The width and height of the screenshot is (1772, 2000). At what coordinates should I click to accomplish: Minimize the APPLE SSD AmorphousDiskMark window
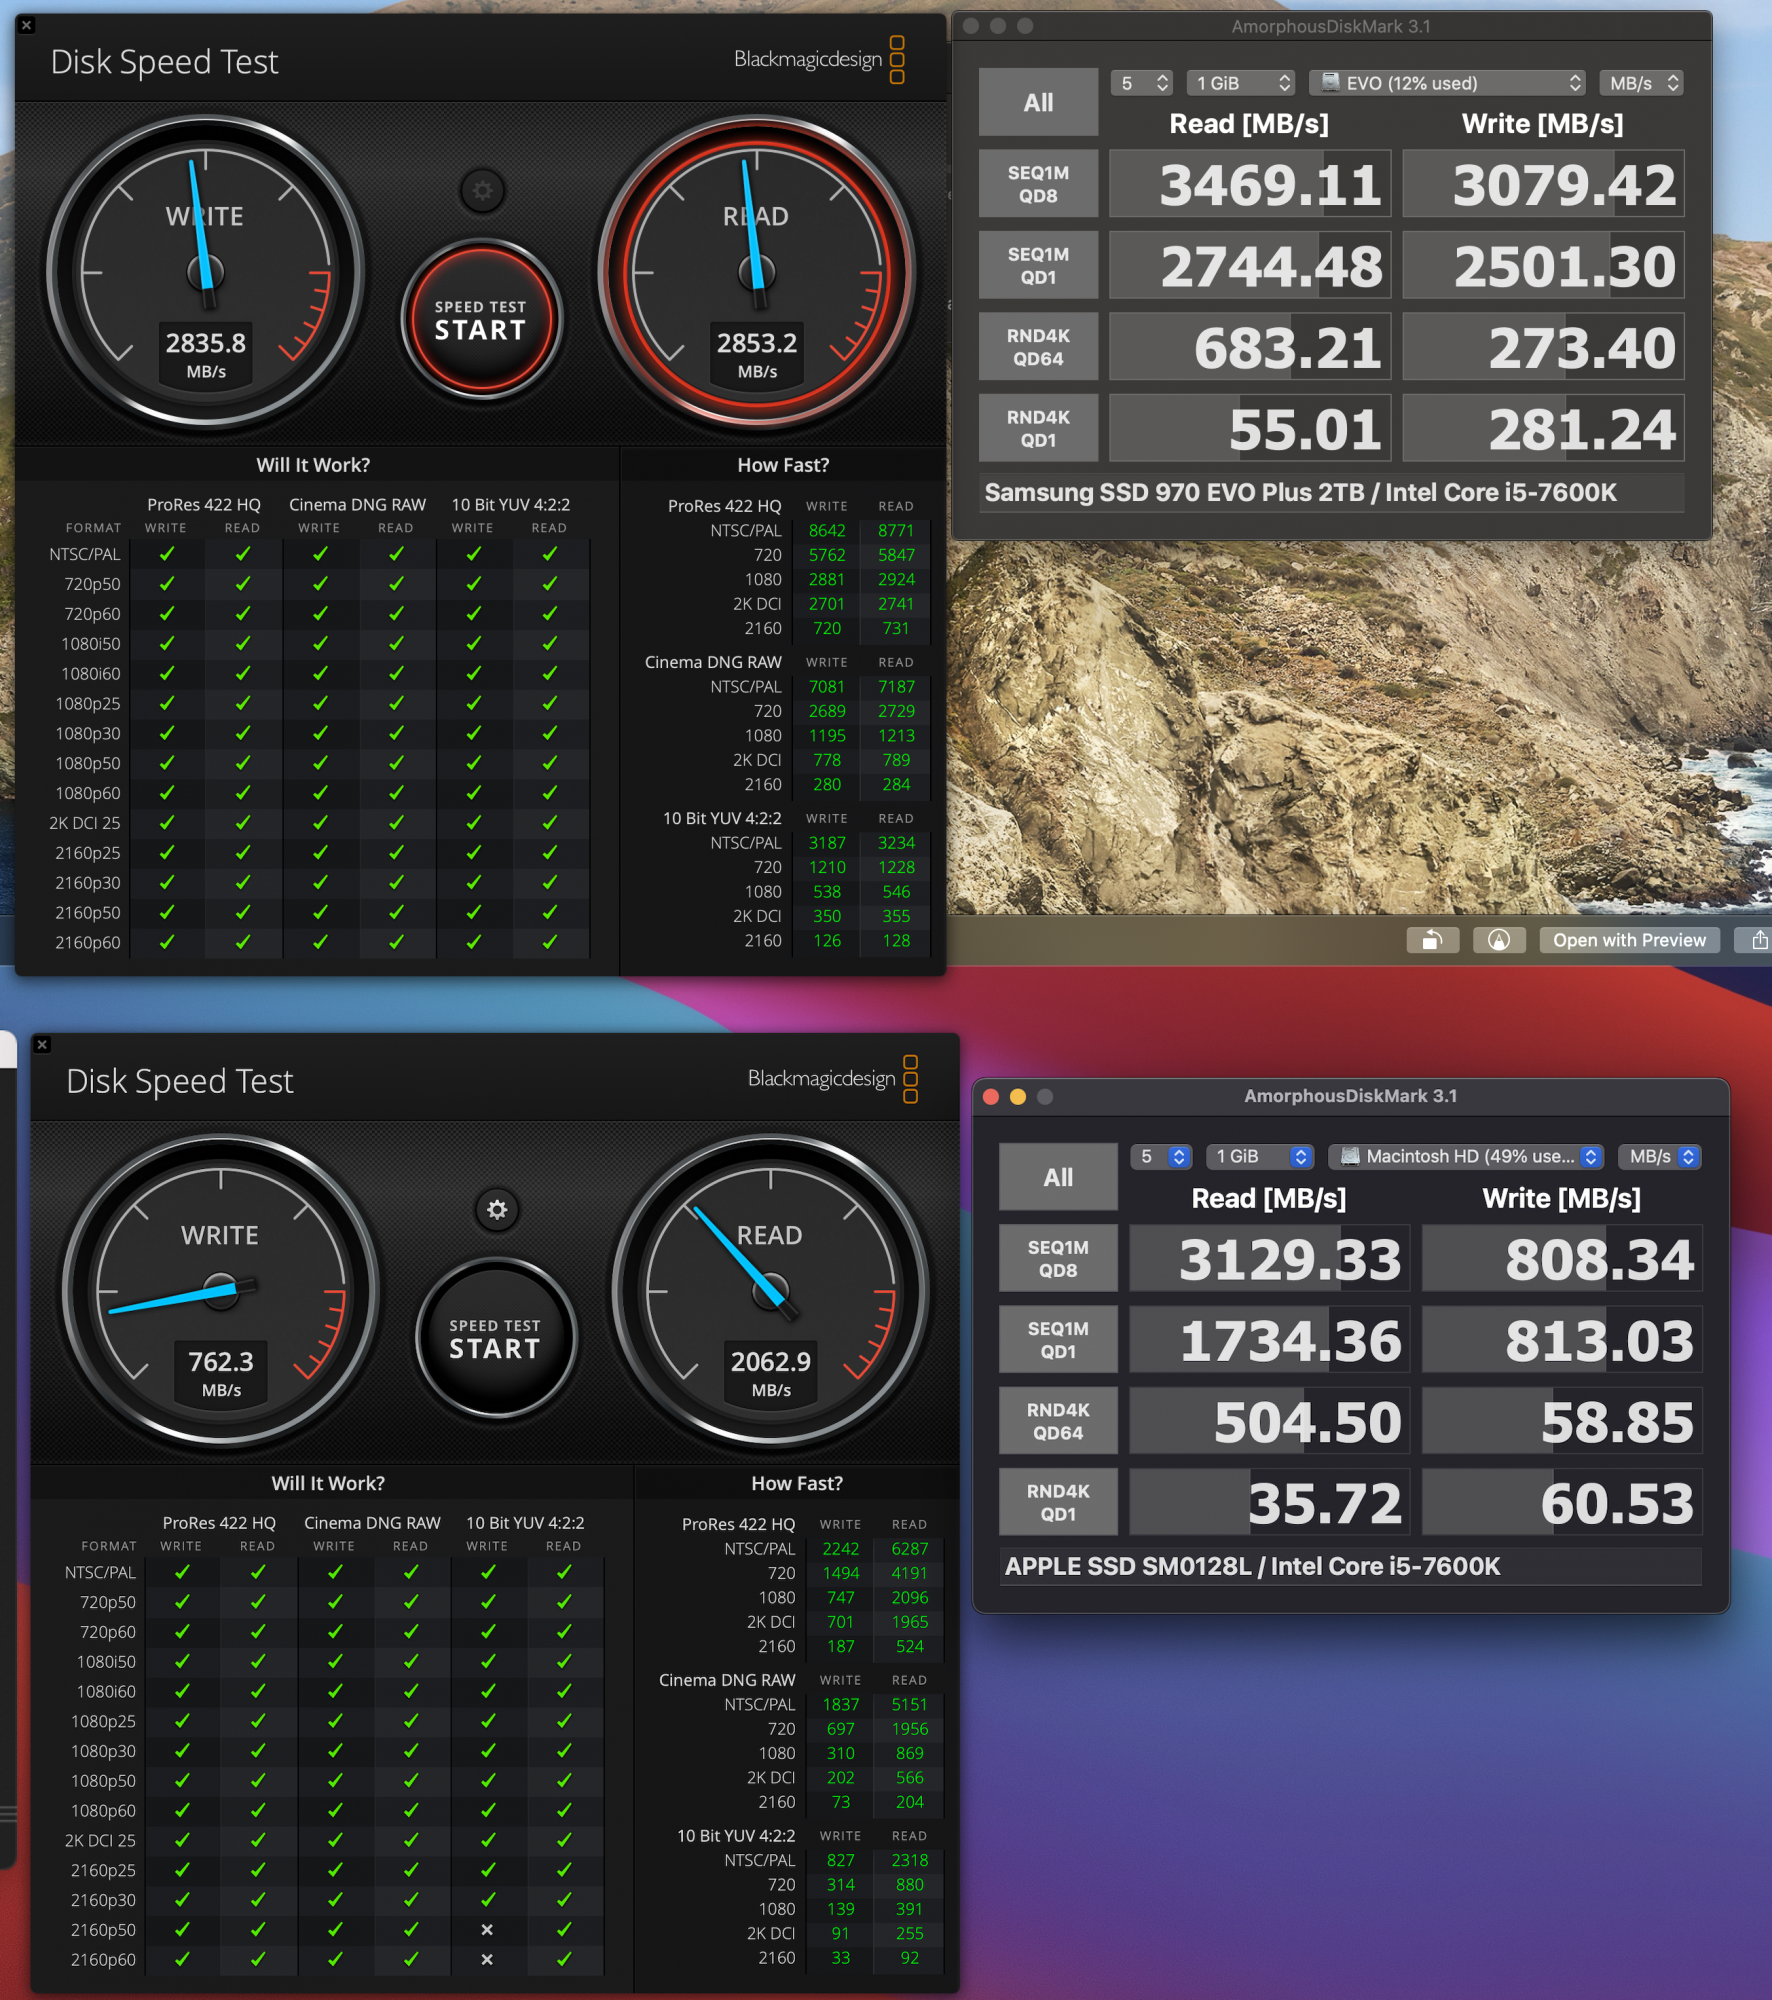click(x=1018, y=1096)
